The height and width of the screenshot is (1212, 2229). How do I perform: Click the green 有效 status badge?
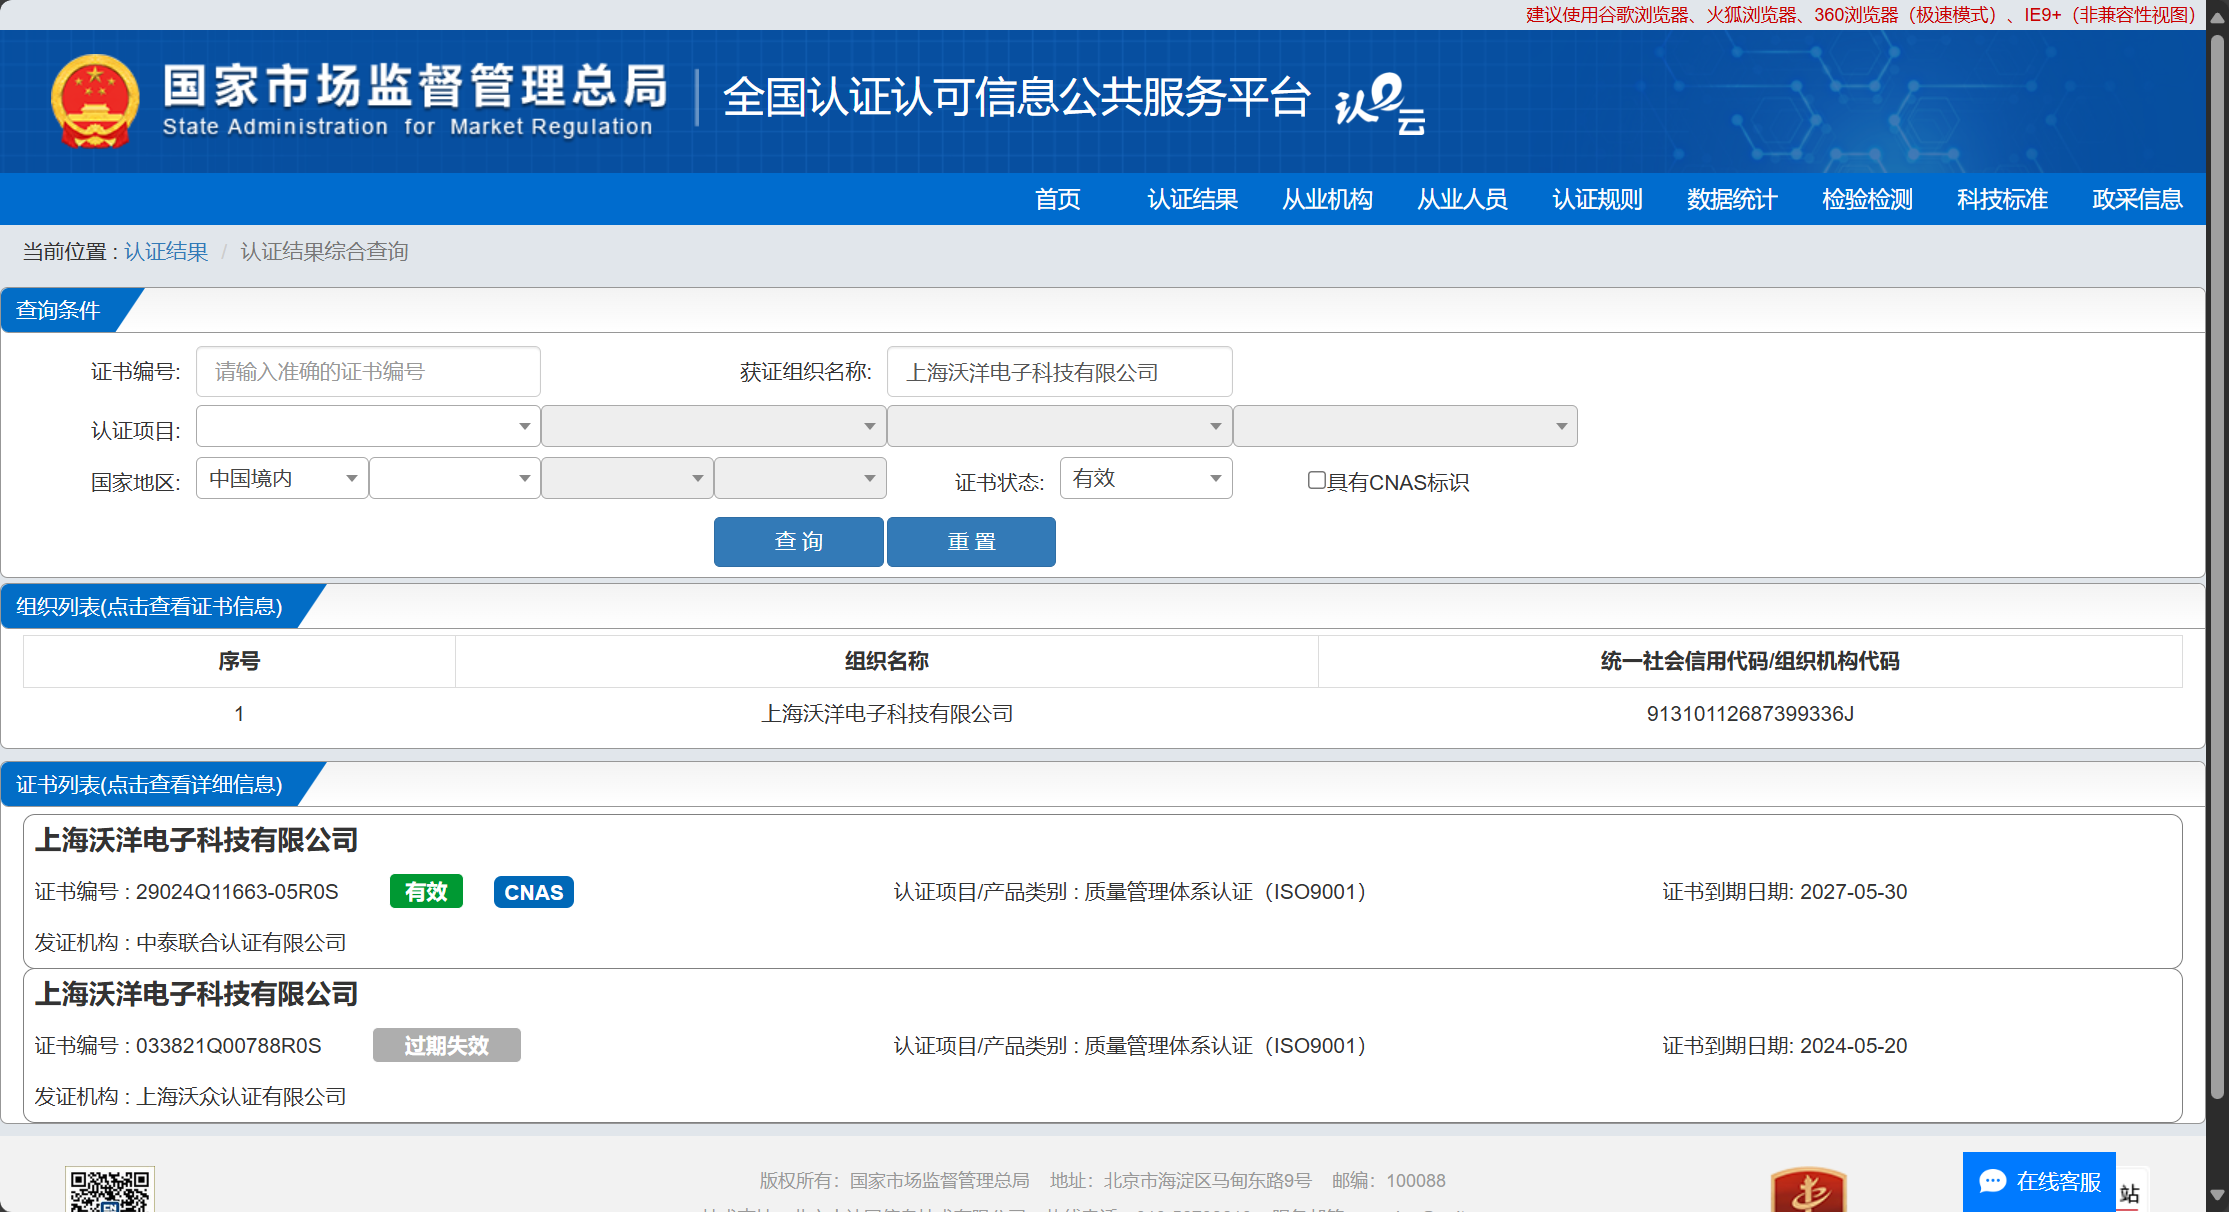click(x=426, y=891)
